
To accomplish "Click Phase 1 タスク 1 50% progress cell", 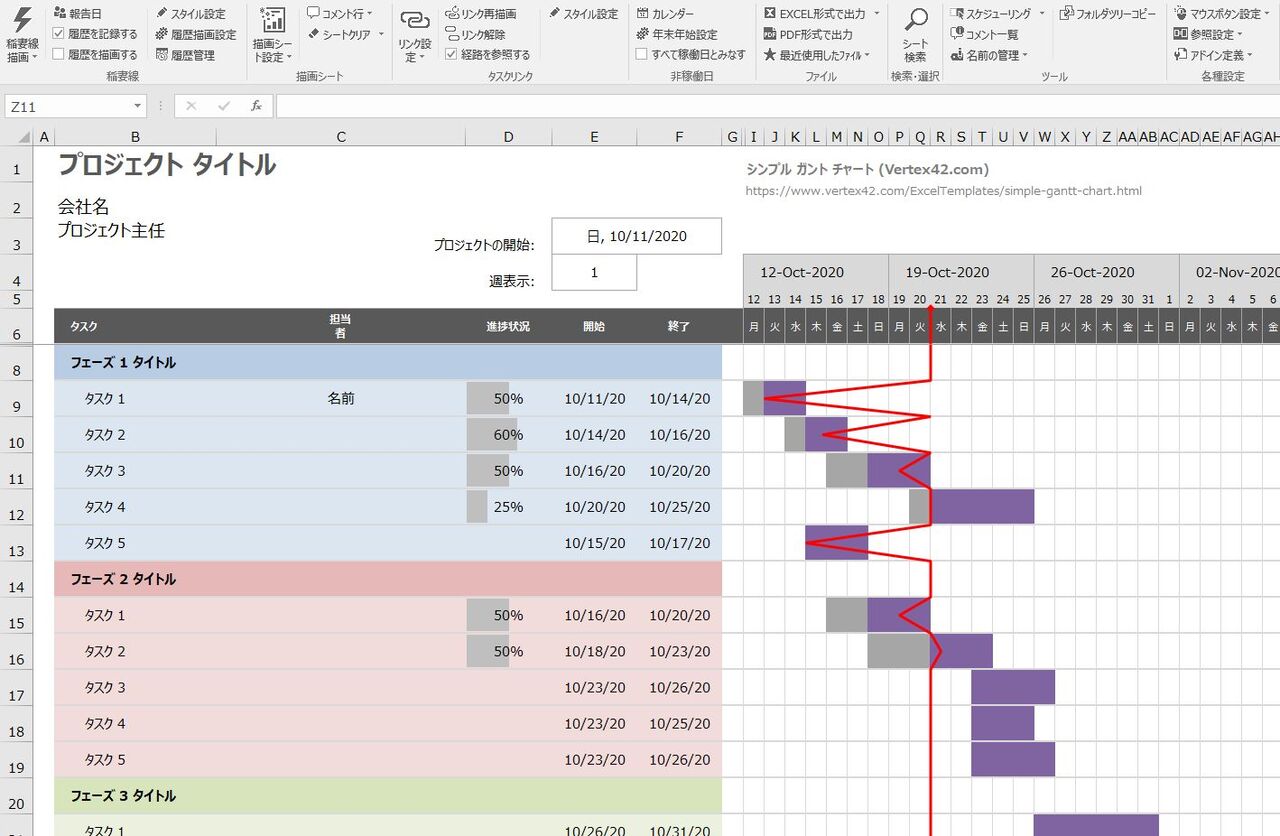I will click(508, 398).
